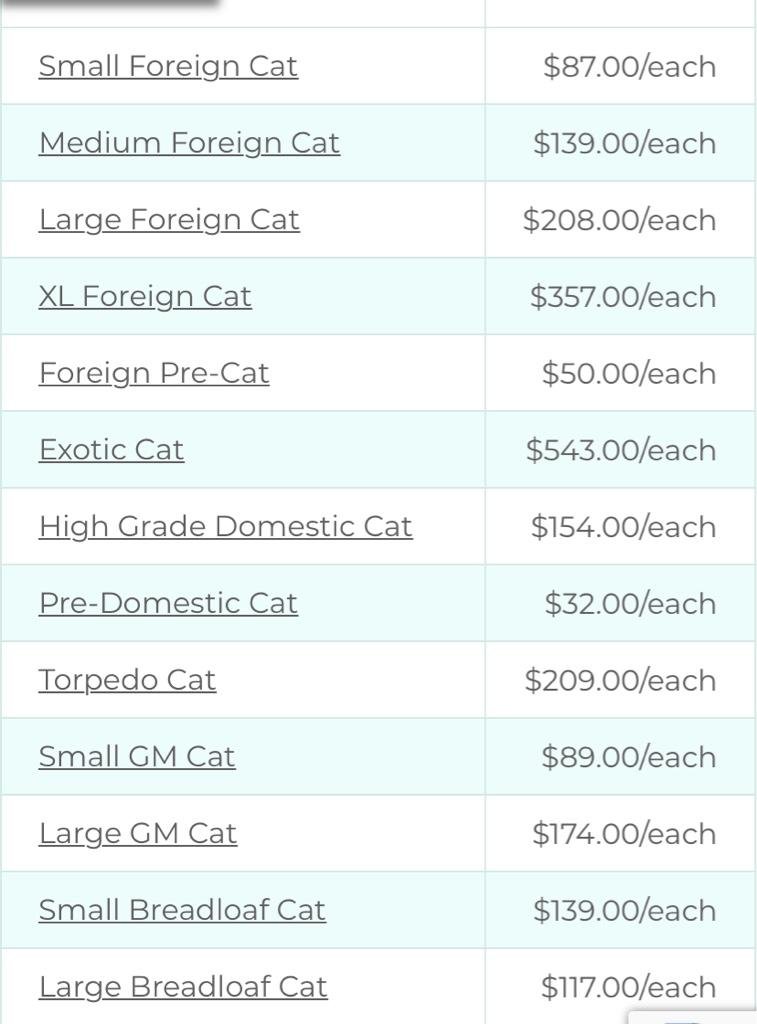The height and width of the screenshot is (1024, 757).
Task: Open the Small Foreign Cat link
Action: pos(169,67)
